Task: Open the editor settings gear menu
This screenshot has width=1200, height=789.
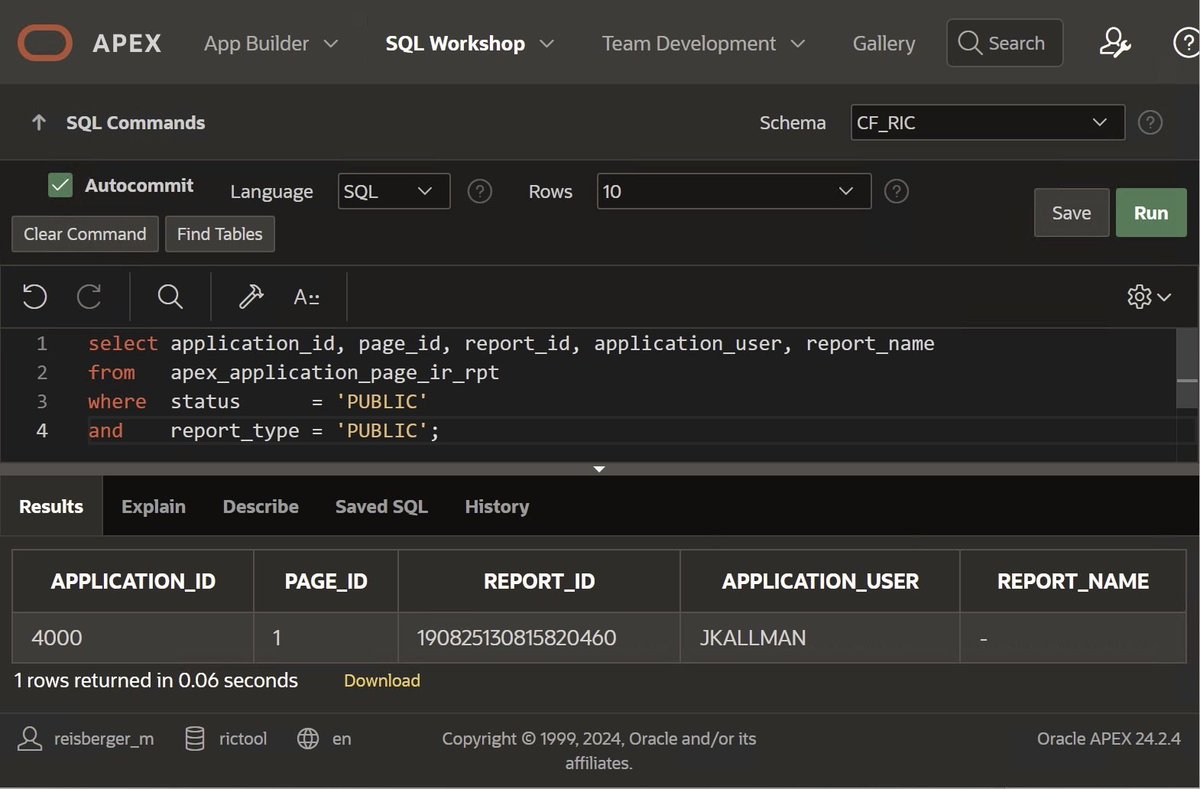Action: point(1149,296)
